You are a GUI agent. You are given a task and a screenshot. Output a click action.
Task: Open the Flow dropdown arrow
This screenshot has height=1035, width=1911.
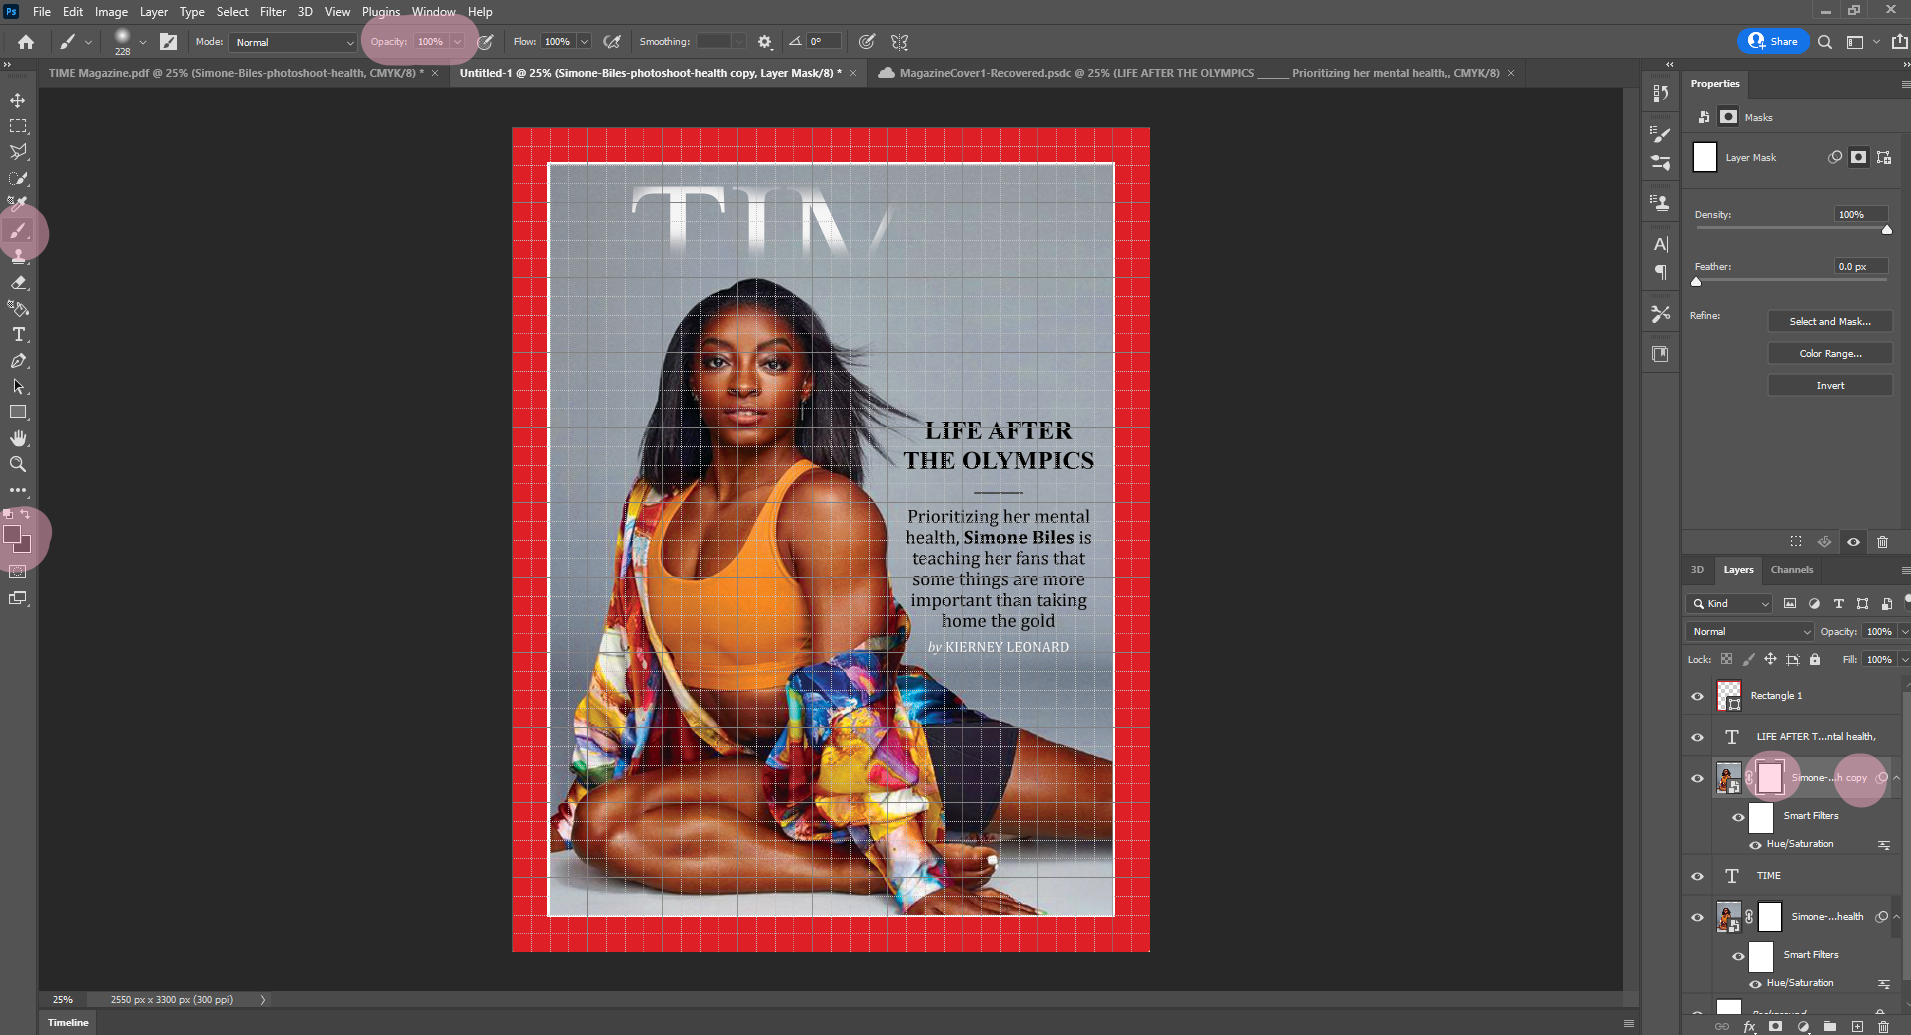[584, 42]
